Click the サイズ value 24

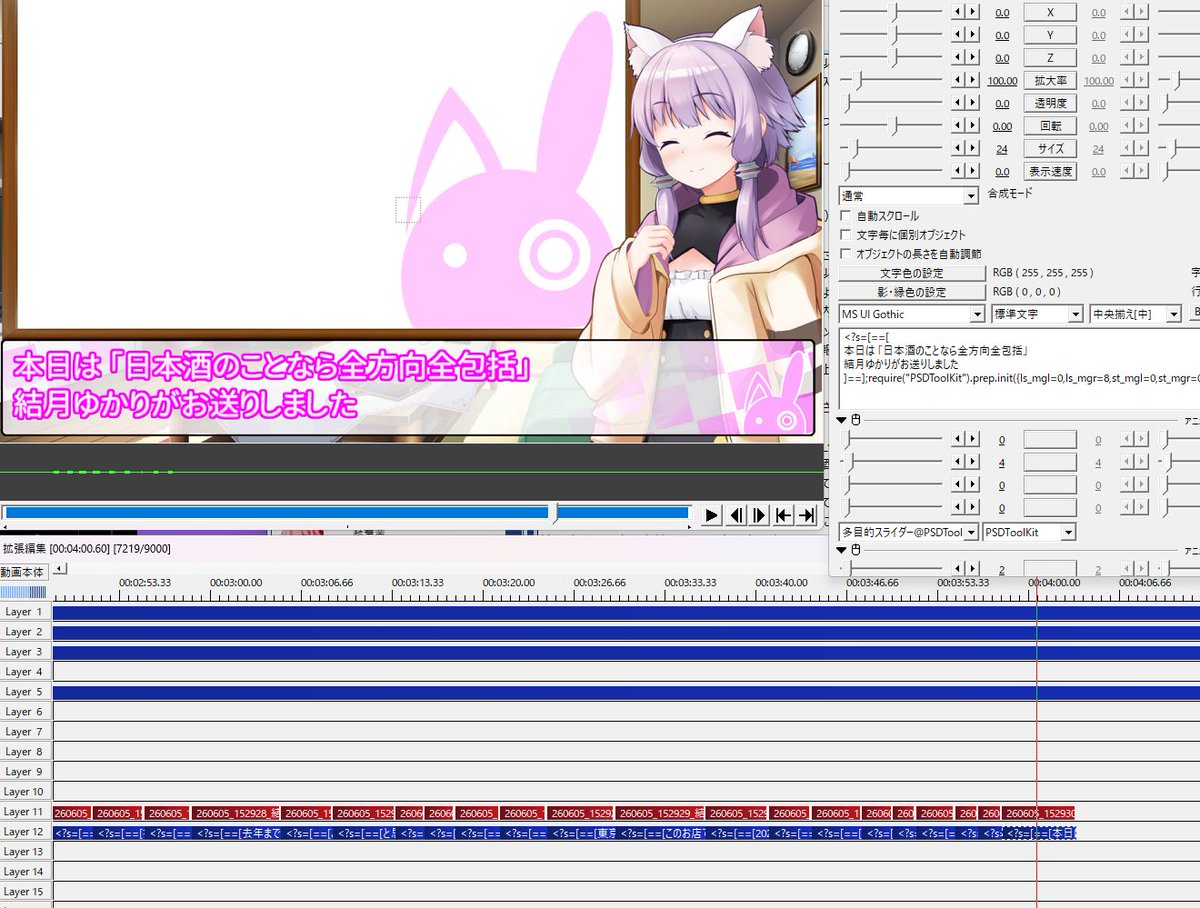[x=1002, y=149]
